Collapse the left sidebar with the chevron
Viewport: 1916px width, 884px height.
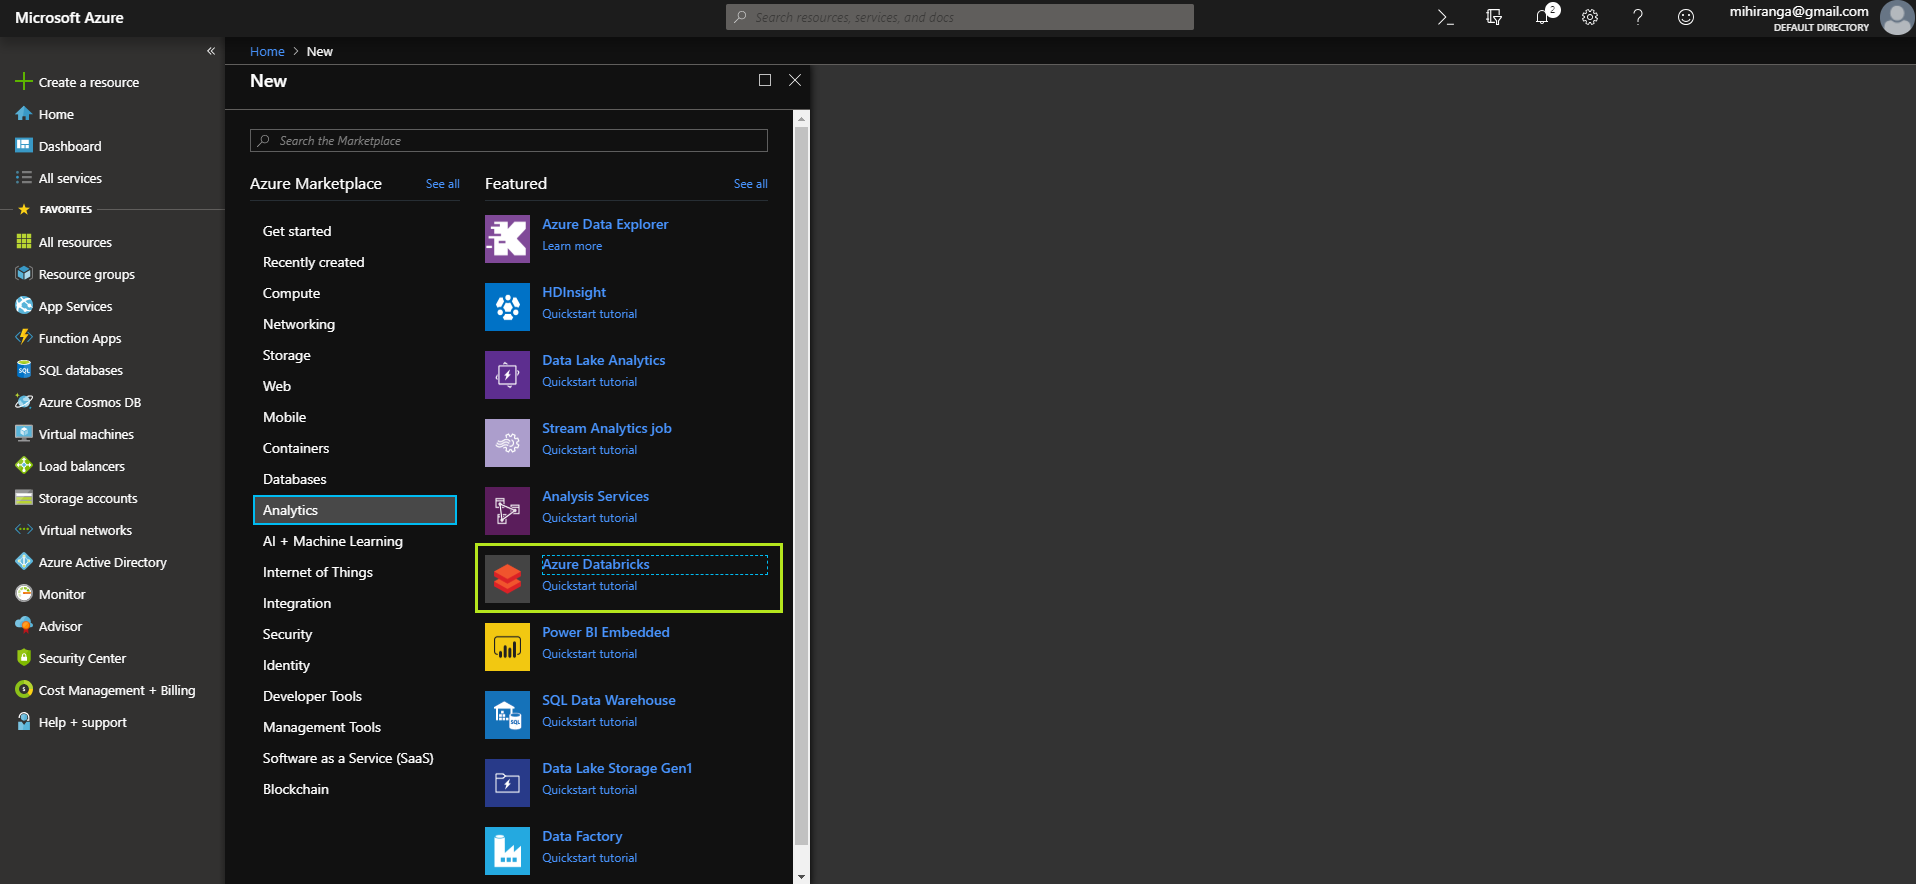(x=211, y=51)
